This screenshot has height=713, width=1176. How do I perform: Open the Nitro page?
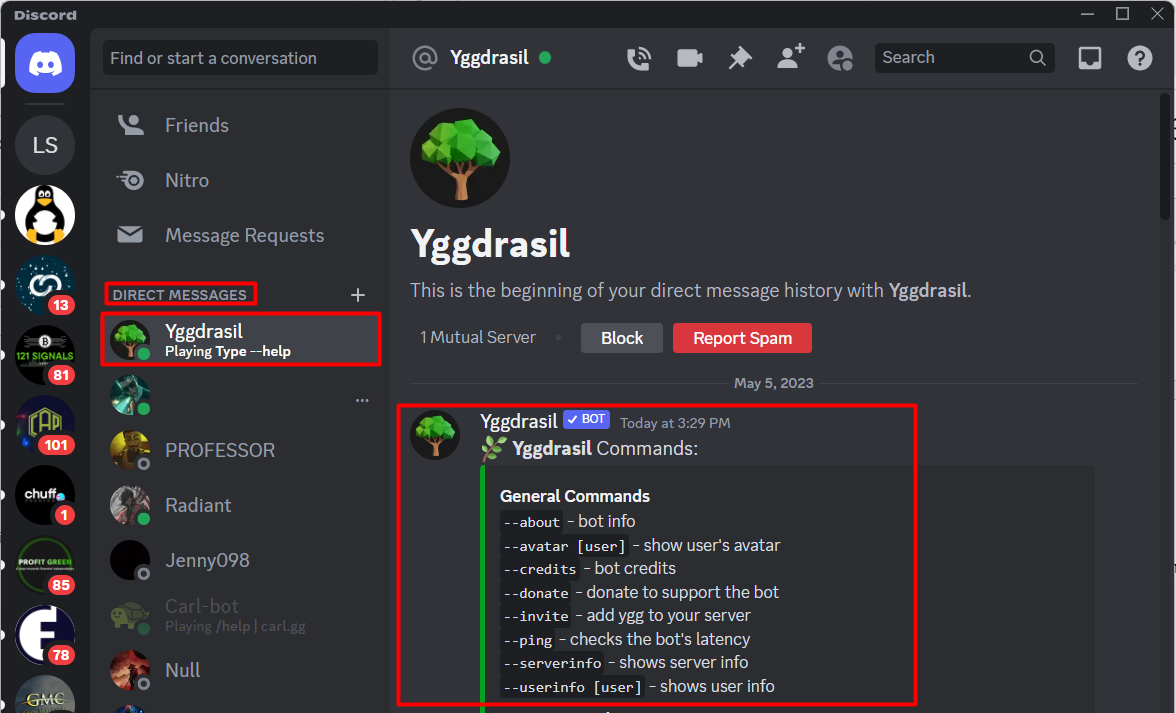pyautogui.click(x=240, y=180)
